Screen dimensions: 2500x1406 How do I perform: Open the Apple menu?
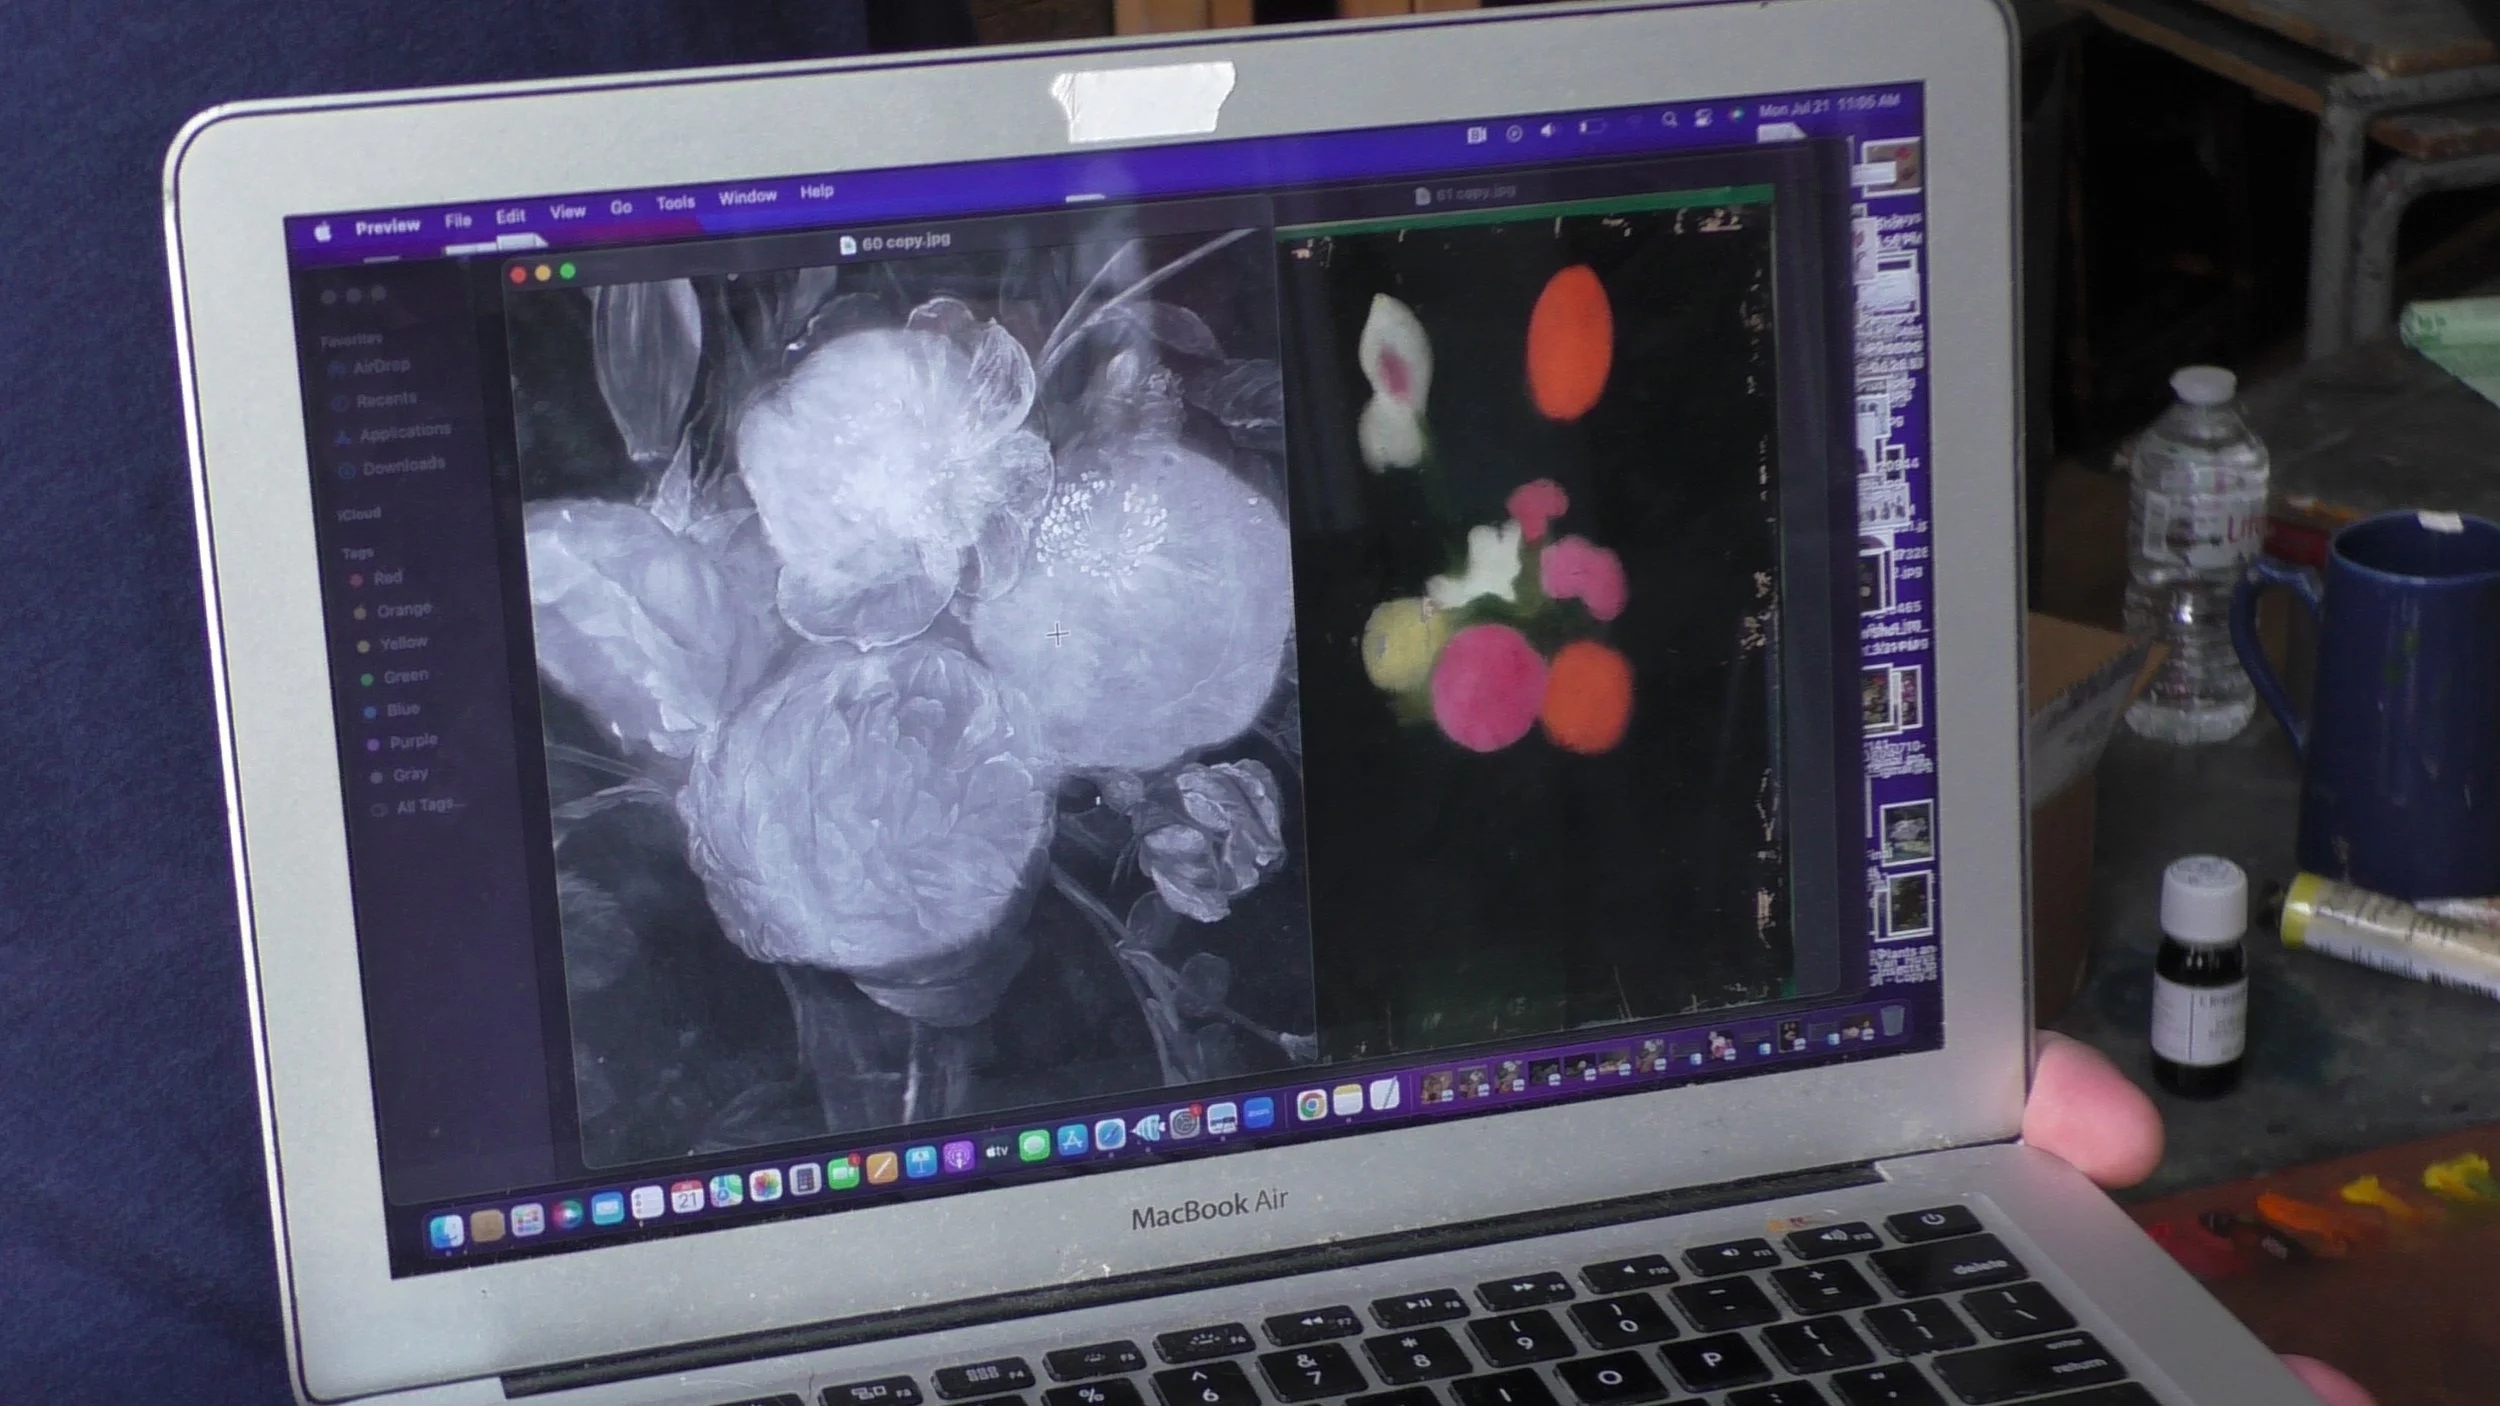click(x=323, y=232)
